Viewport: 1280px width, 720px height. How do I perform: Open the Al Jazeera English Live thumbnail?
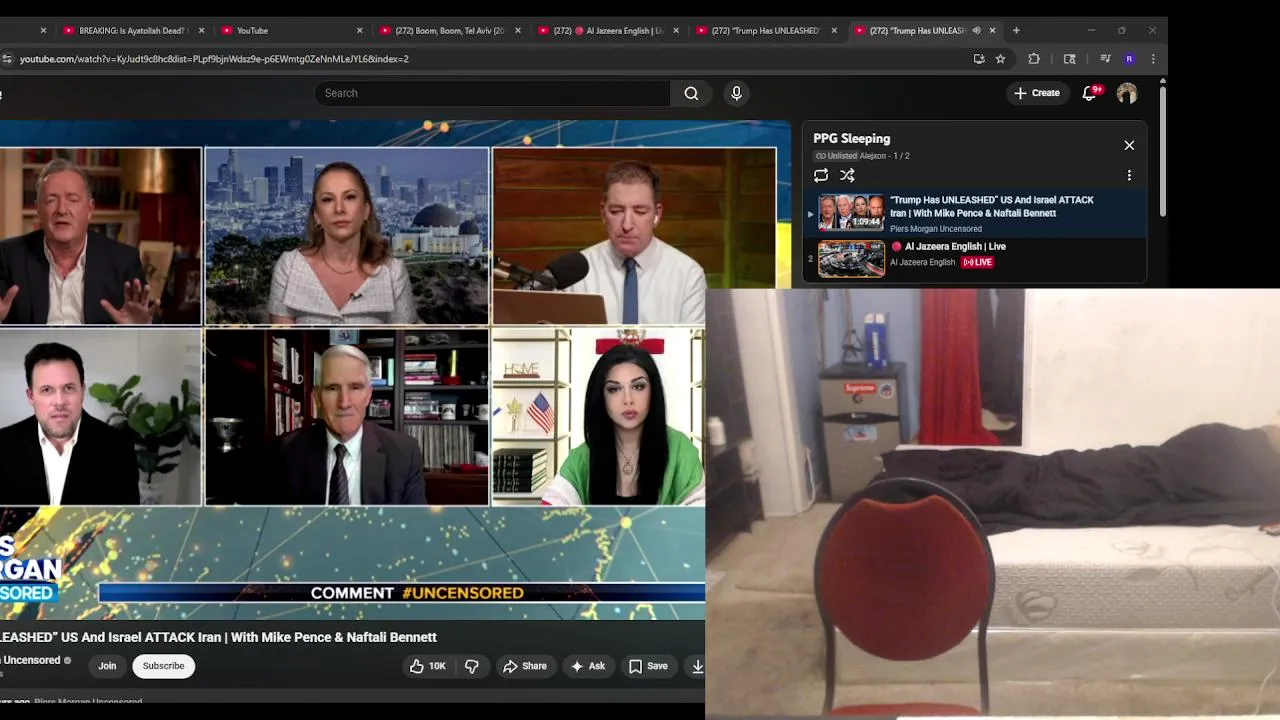pos(851,259)
